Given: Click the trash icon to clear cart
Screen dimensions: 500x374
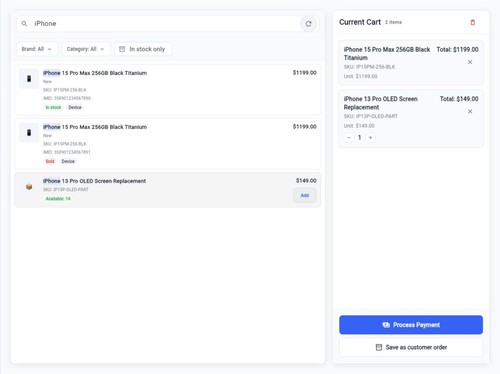Looking at the screenshot, I should 472,22.
